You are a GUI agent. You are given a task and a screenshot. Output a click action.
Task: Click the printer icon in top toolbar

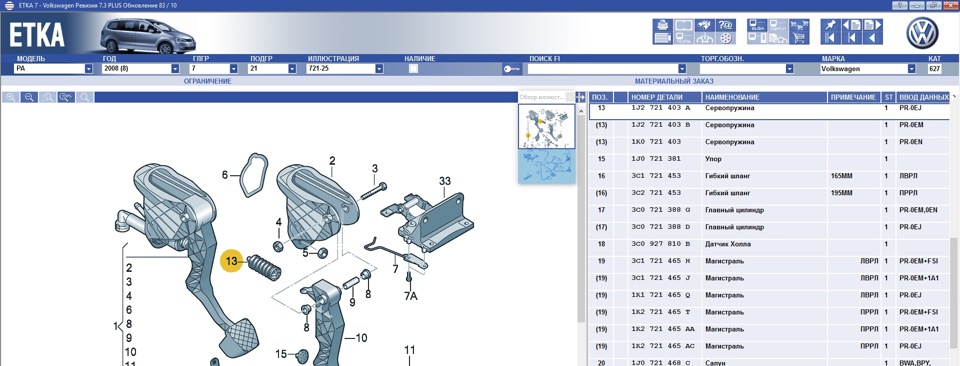pyautogui.click(x=662, y=25)
